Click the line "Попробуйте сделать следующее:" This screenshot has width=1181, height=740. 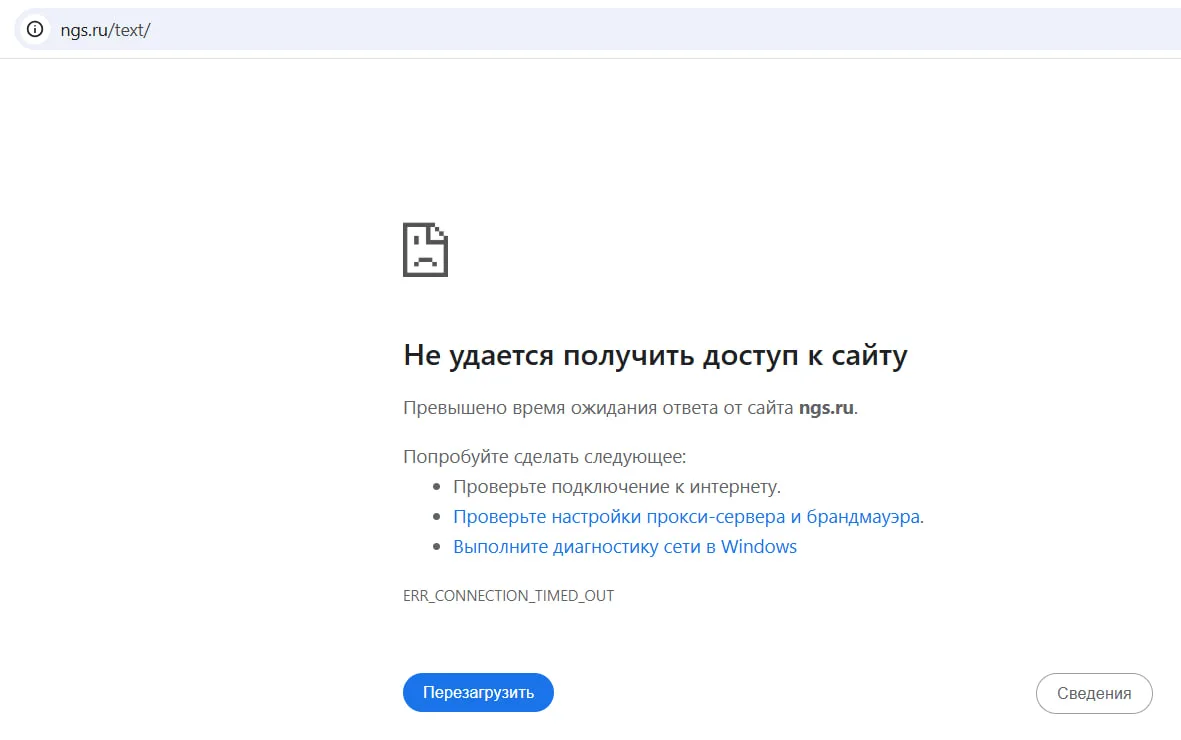coord(545,457)
